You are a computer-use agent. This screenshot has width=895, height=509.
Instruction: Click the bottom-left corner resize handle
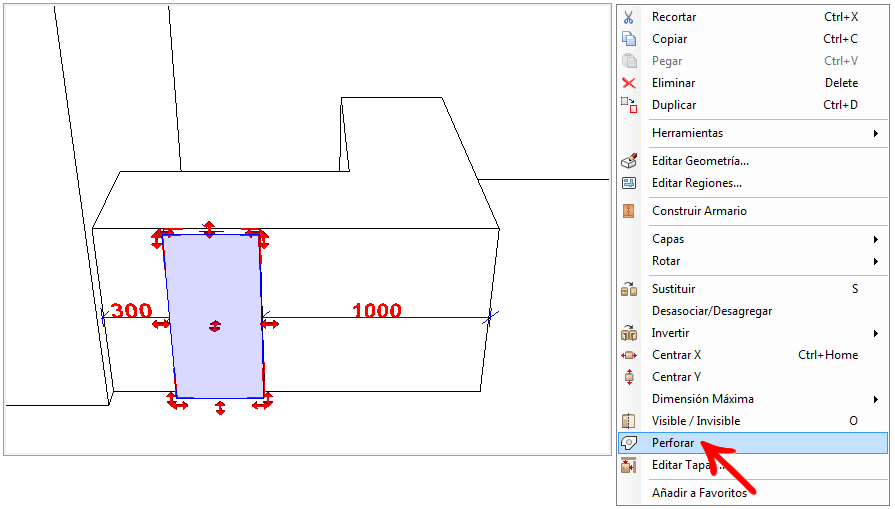[x=176, y=401]
